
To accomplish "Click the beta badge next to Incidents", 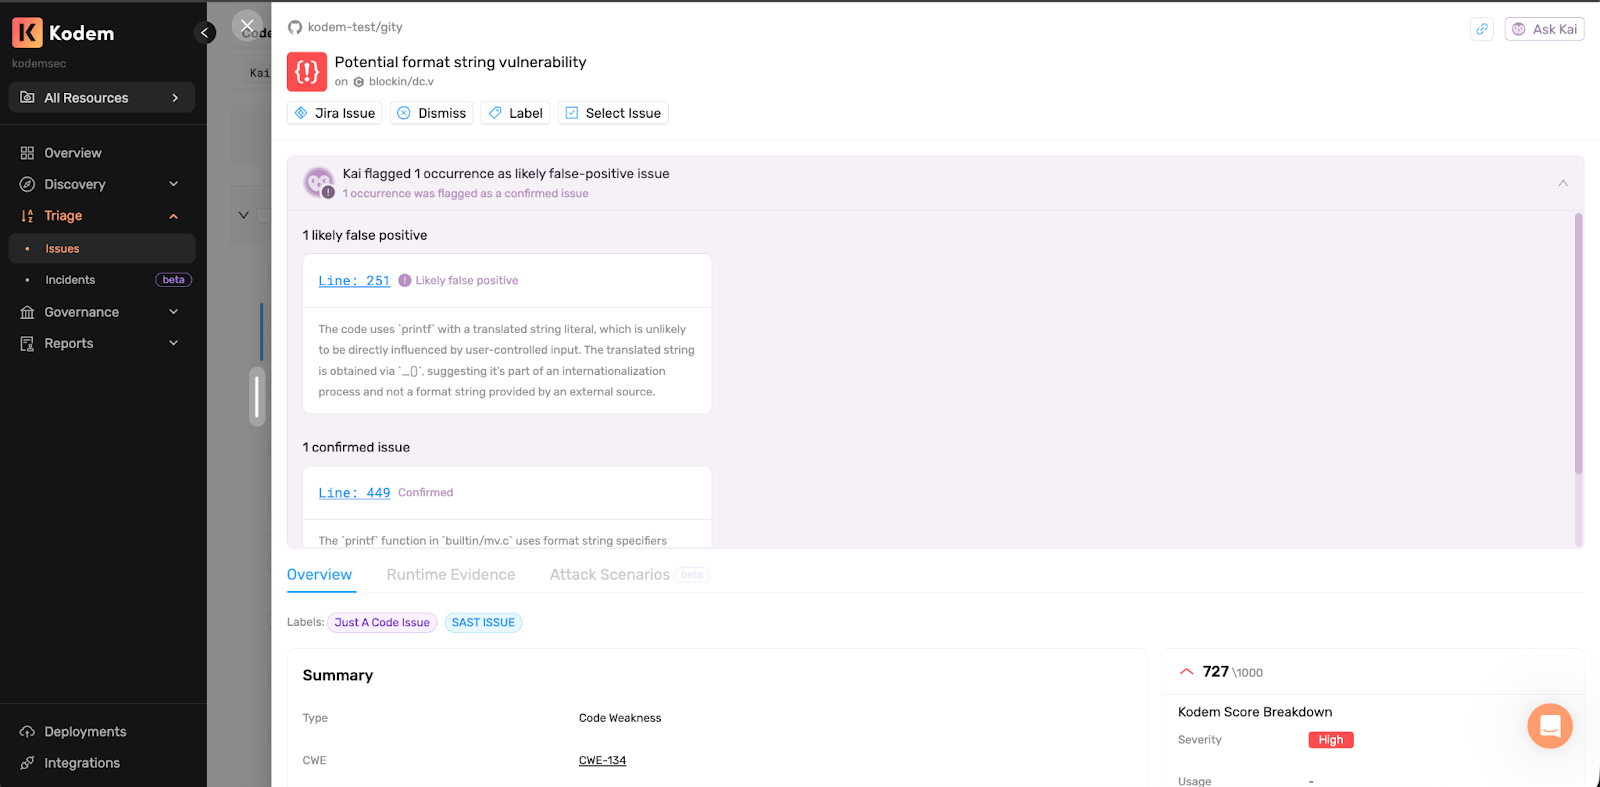I will [173, 280].
